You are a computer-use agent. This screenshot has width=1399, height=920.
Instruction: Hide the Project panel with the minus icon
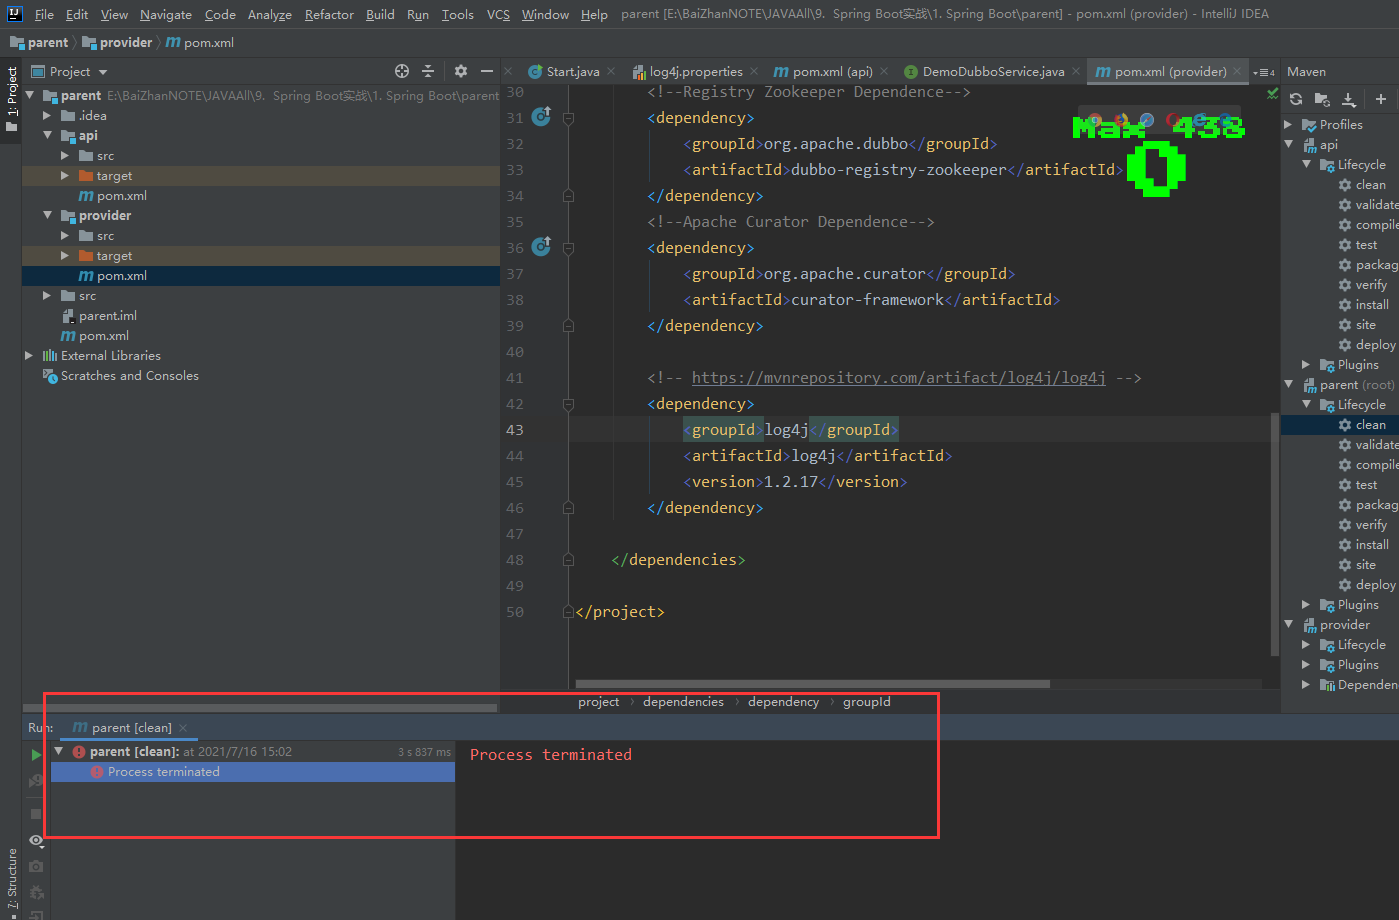(487, 71)
